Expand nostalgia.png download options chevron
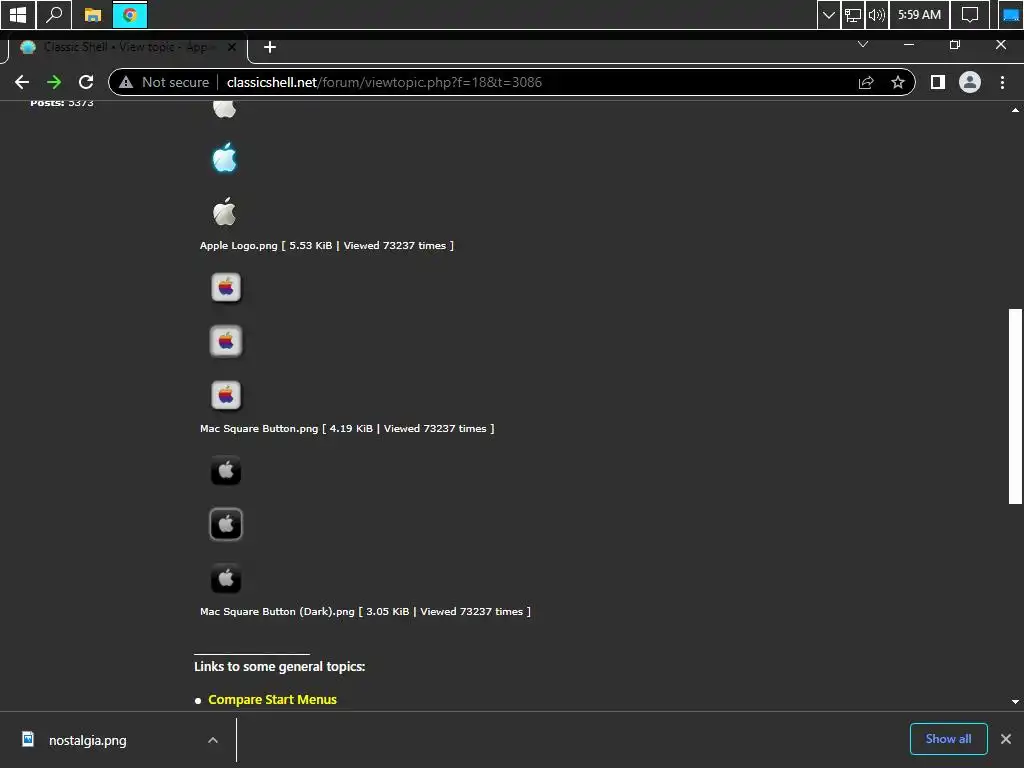This screenshot has height=768, width=1024. [x=213, y=740]
